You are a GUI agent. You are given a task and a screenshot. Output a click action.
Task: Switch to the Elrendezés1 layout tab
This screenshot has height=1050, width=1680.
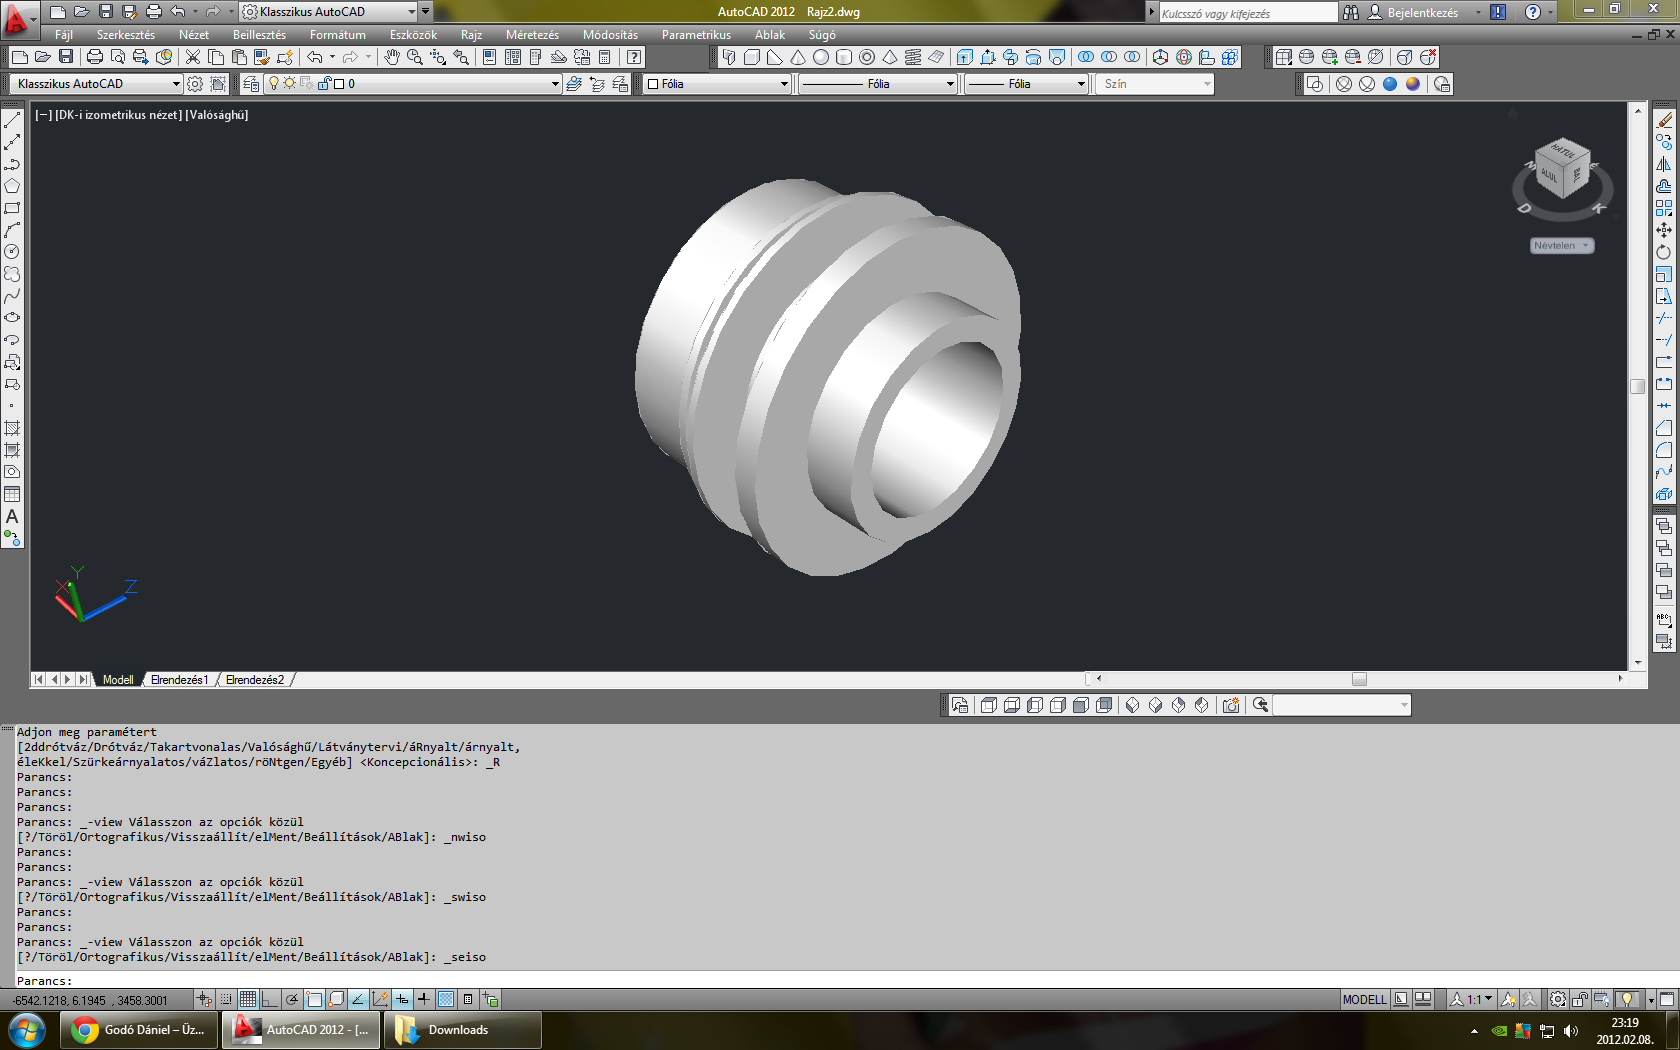coord(179,680)
